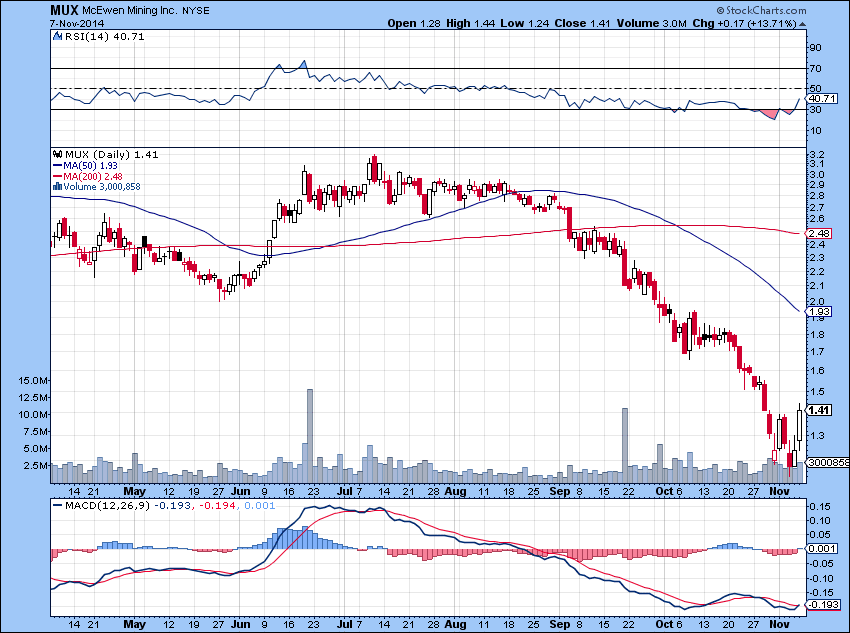Viewport: 850px width, 633px height.
Task: Click the red -0.194 signal value in MACD legend
Action: pos(217,506)
